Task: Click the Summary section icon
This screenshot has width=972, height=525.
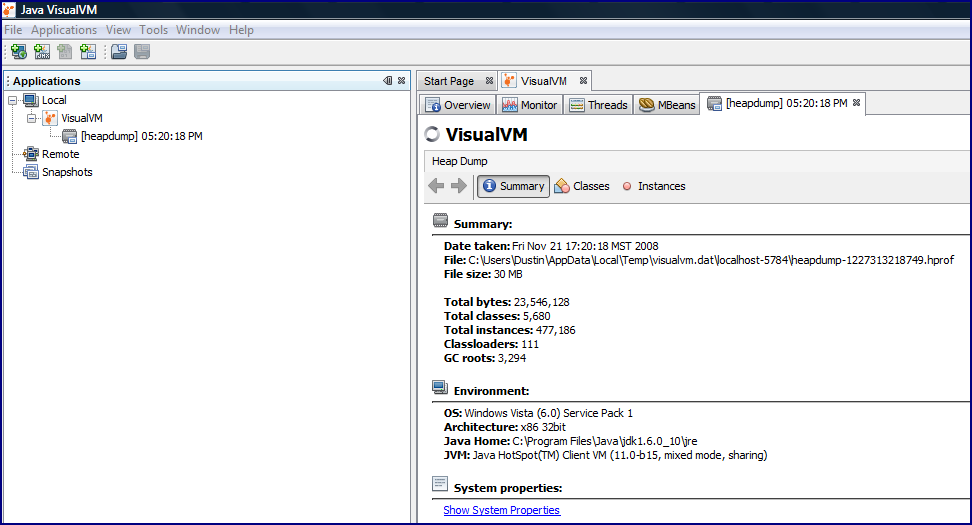Action: pyautogui.click(x=440, y=220)
